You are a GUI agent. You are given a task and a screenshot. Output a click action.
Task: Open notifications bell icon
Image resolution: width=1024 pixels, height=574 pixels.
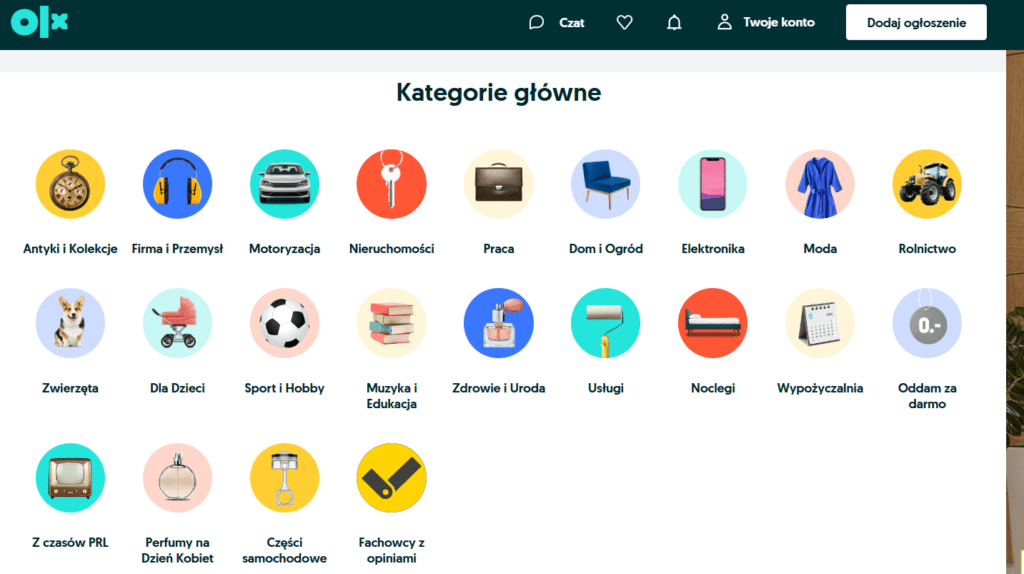pos(674,22)
